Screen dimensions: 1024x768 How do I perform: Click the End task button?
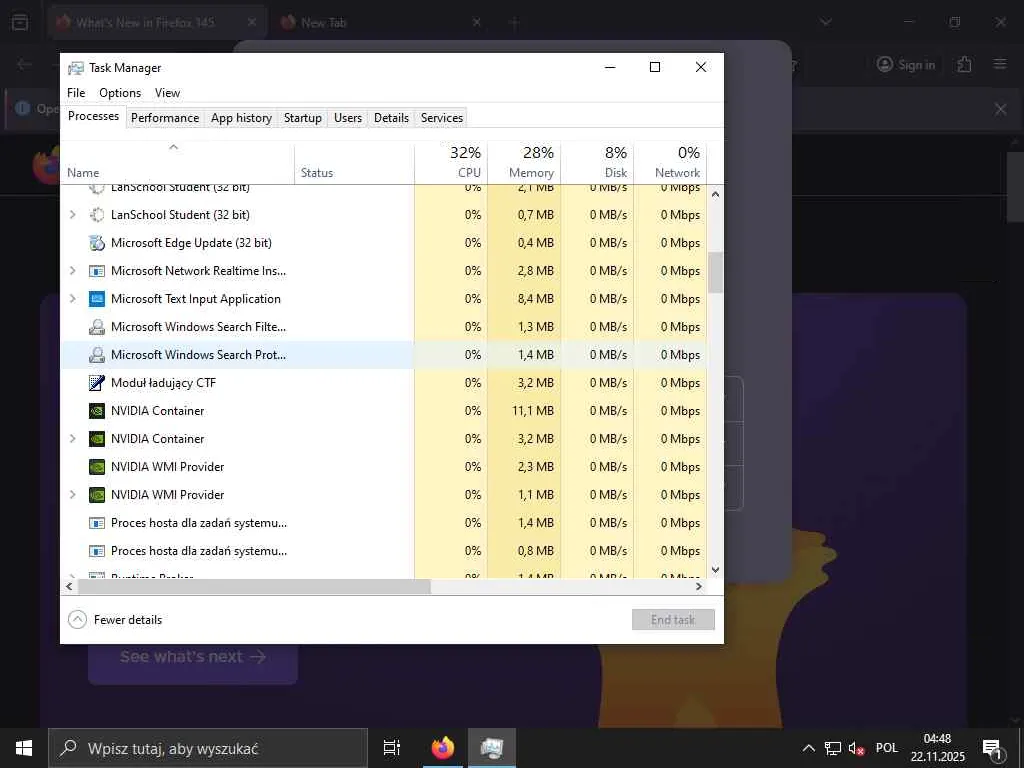point(673,620)
